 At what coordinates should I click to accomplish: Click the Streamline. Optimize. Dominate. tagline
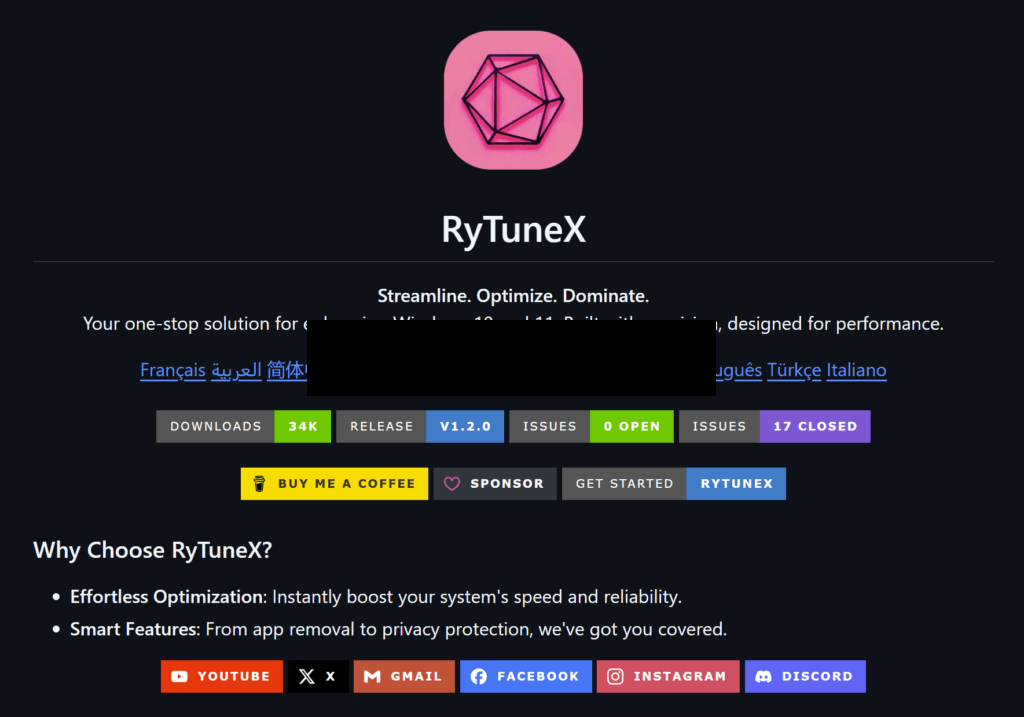(513, 296)
